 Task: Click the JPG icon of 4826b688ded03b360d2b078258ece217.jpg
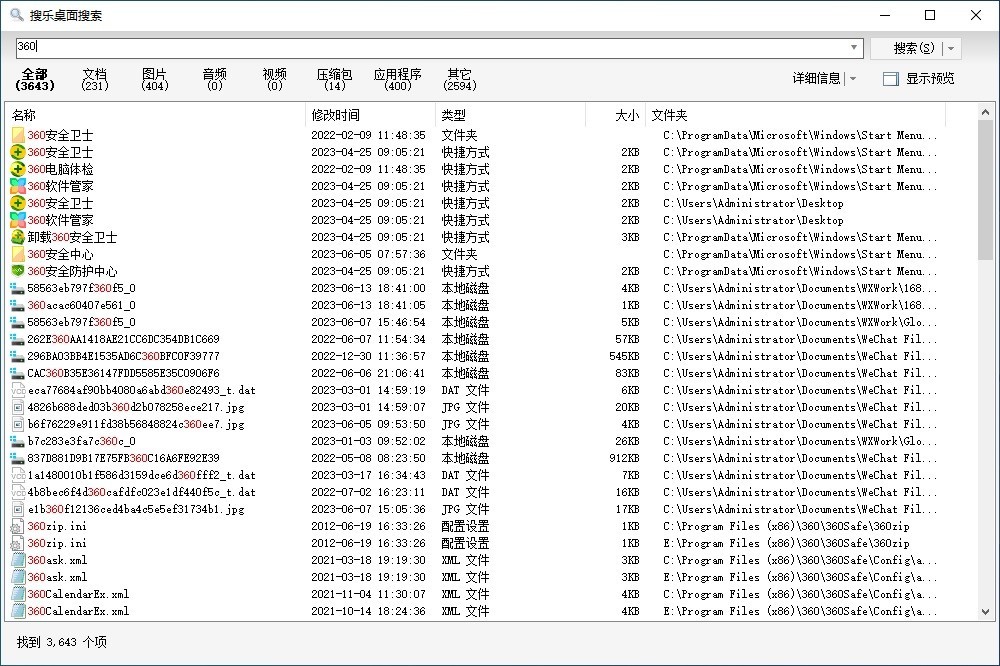tap(17, 407)
